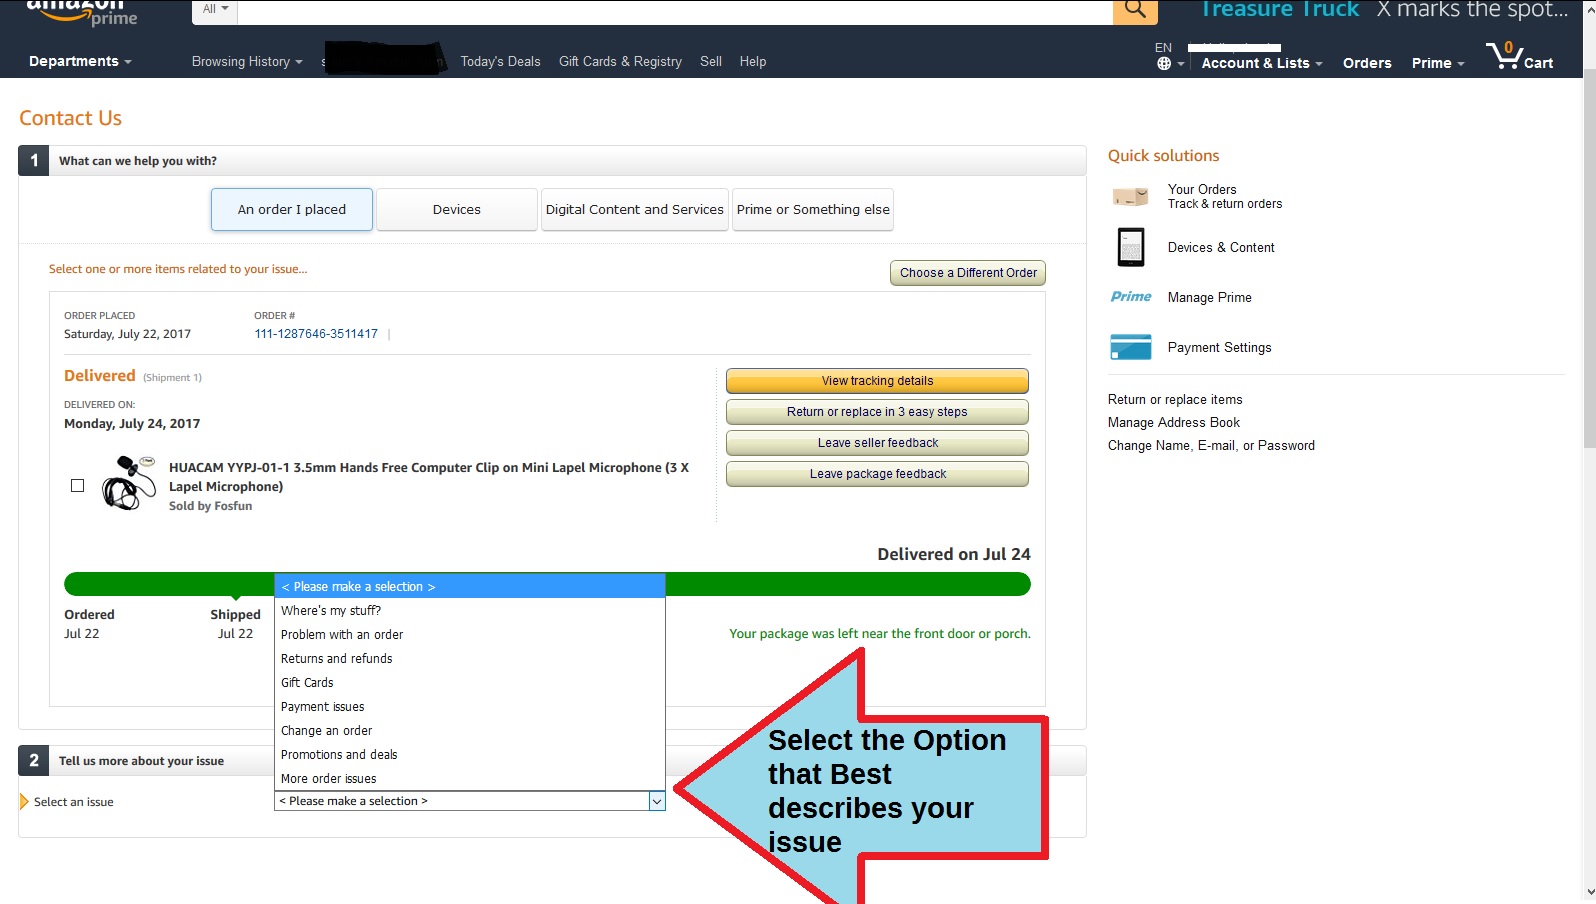Select Digital Content and Services tab

point(635,209)
